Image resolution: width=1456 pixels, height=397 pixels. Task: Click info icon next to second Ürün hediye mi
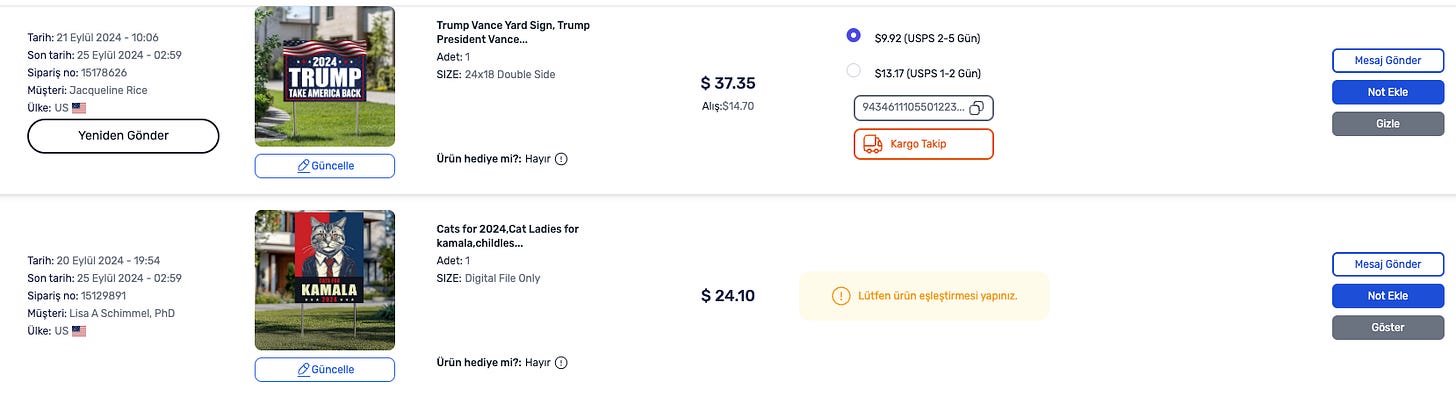click(561, 363)
